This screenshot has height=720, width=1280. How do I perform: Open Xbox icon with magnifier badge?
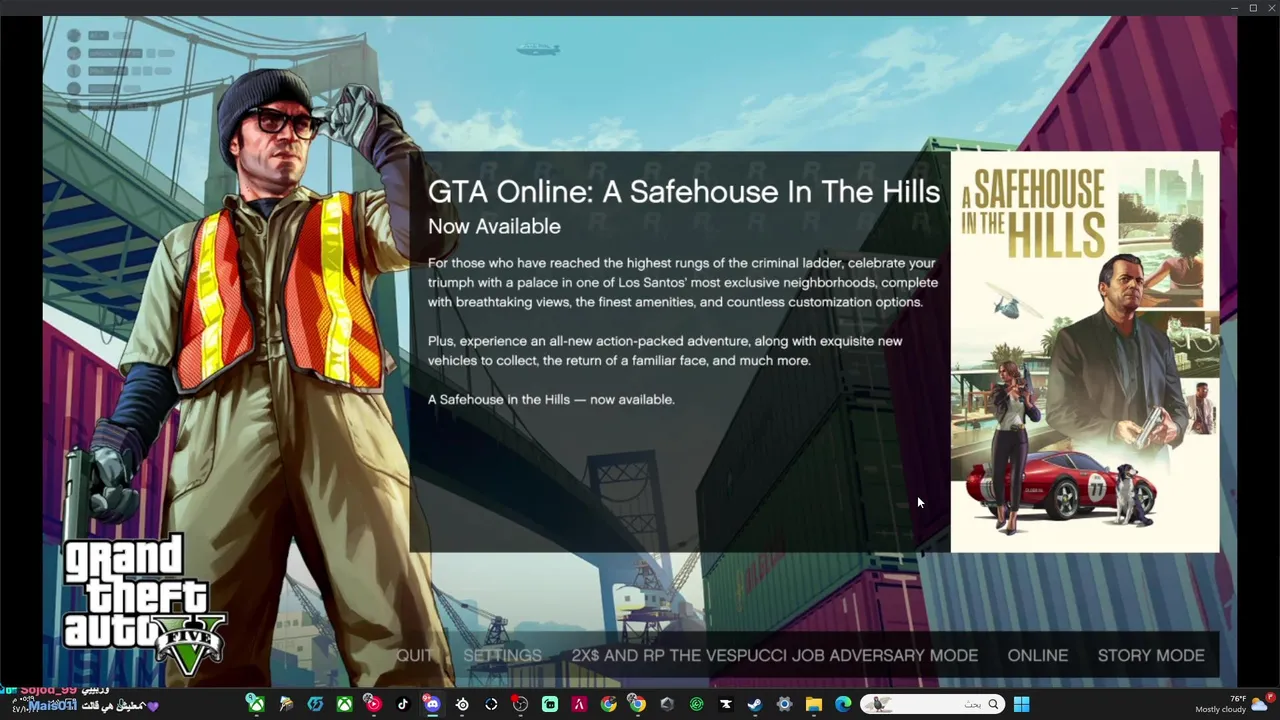[256, 704]
